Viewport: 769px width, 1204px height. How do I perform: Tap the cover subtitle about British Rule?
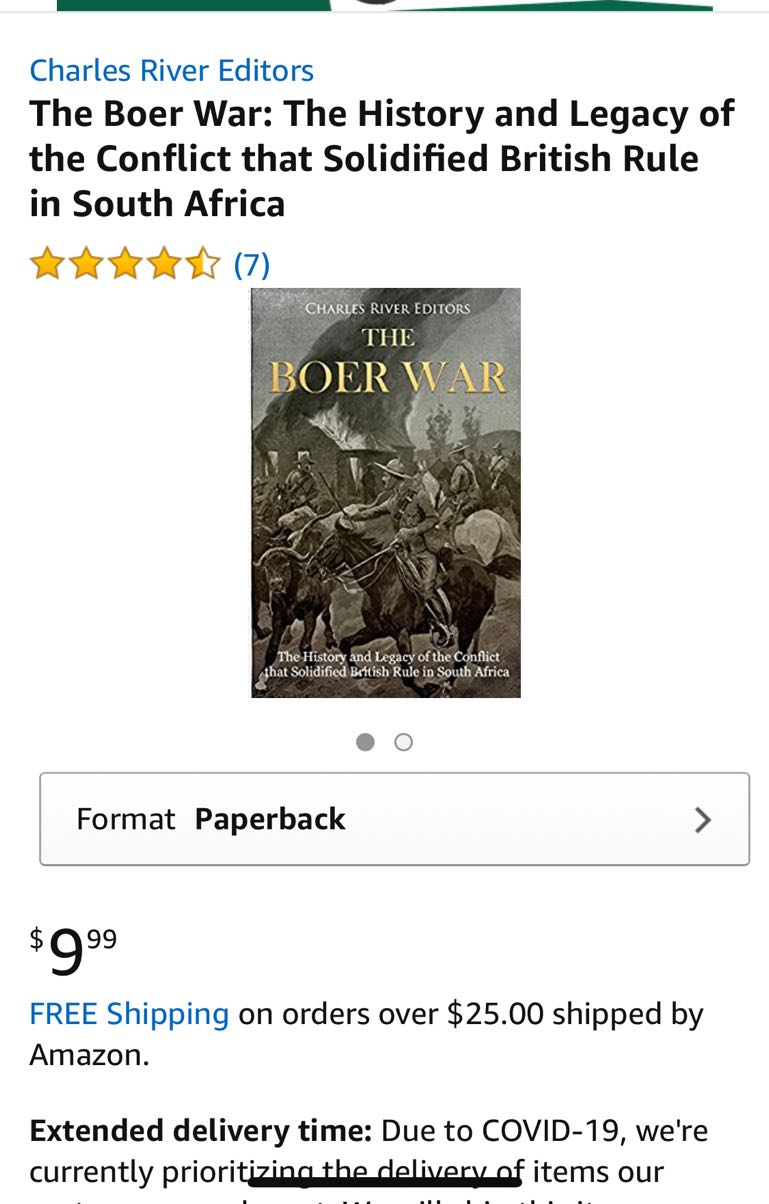coord(387,664)
